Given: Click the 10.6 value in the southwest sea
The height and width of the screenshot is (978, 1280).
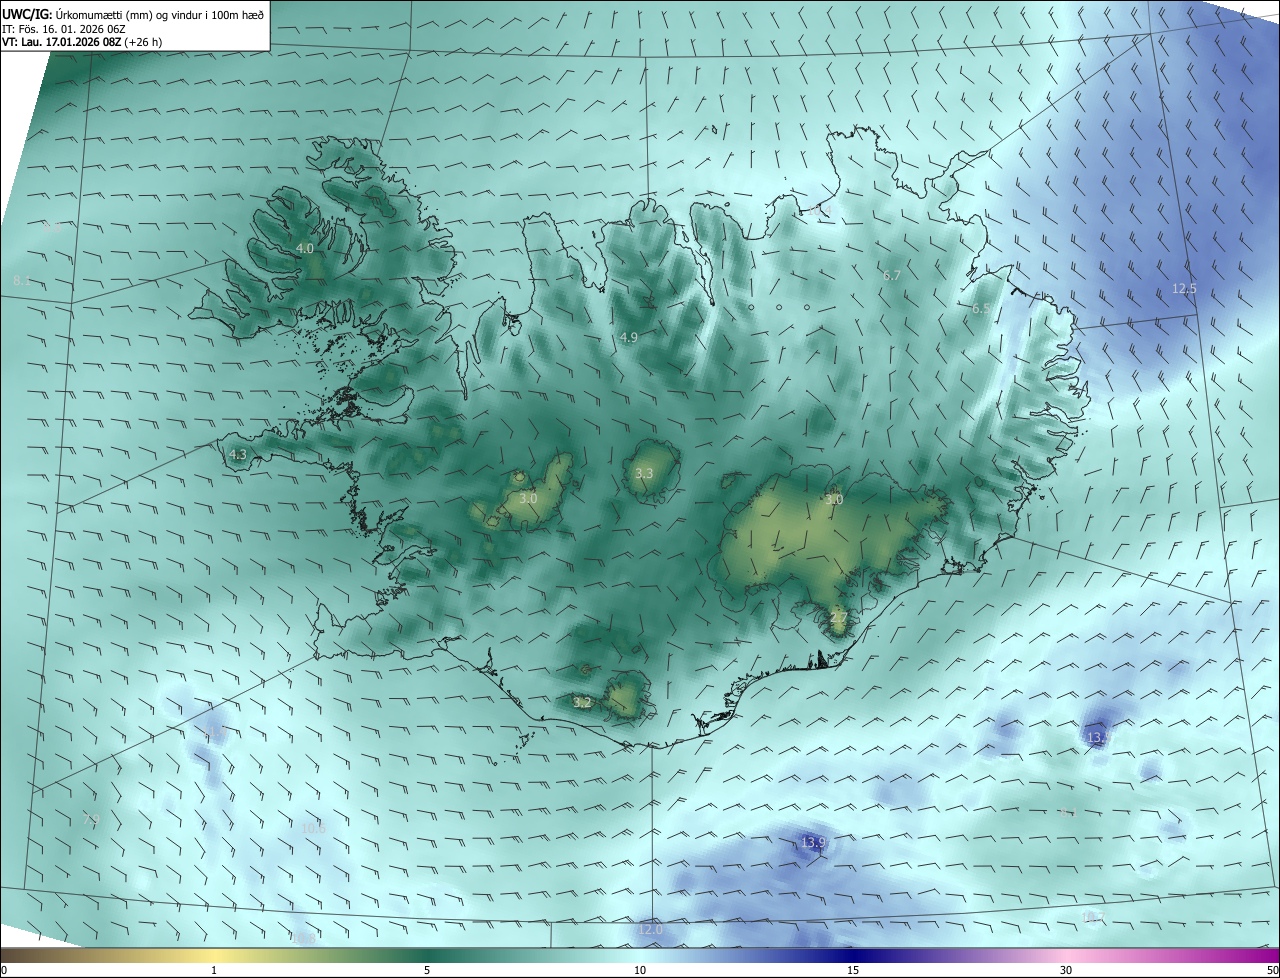Looking at the screenshot, I should pos(313,828).
